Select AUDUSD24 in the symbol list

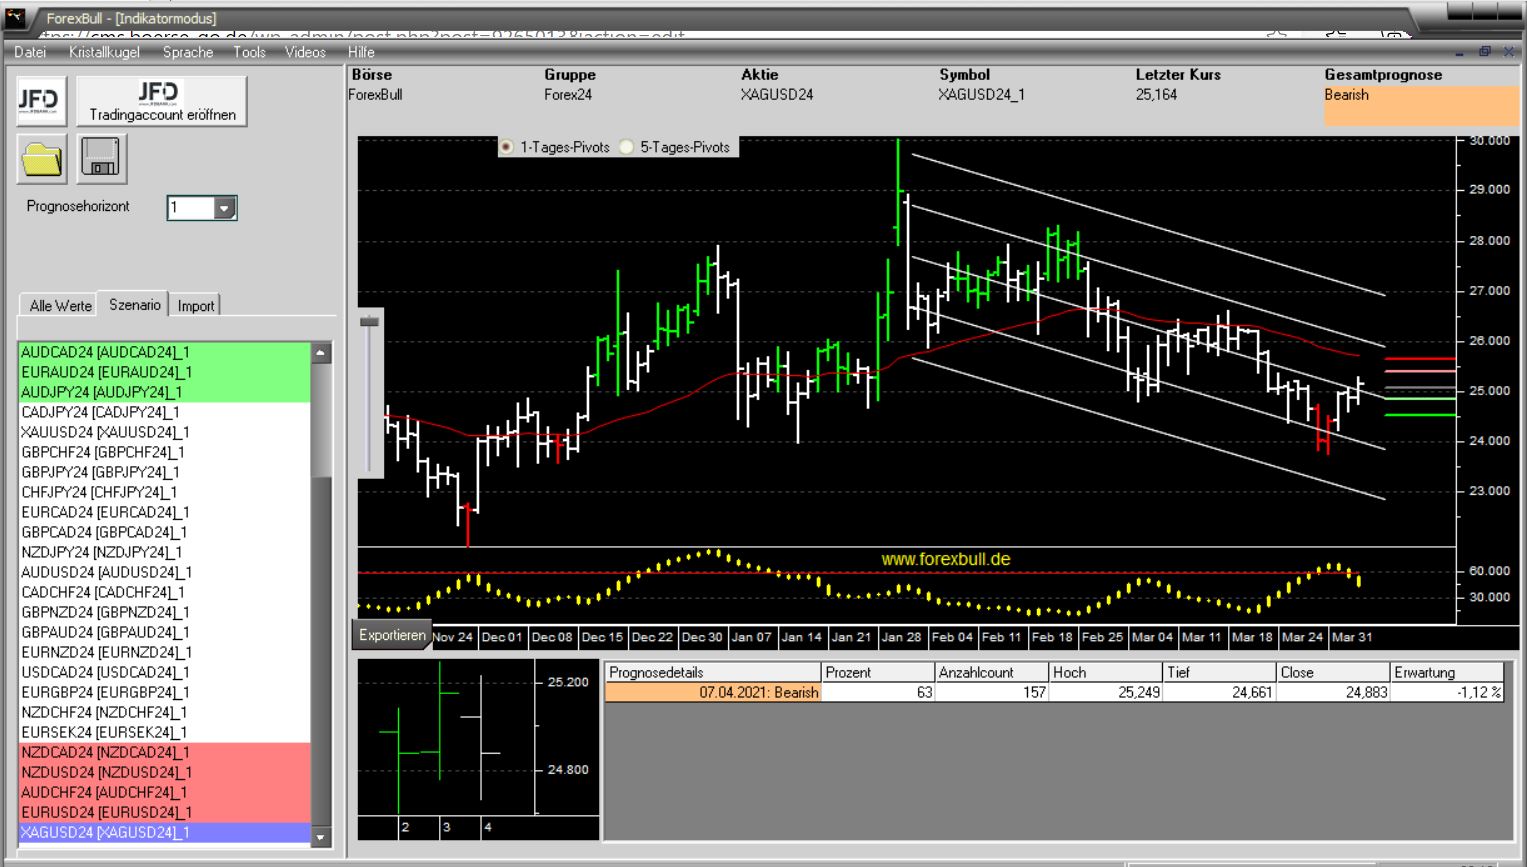[165, 572]
